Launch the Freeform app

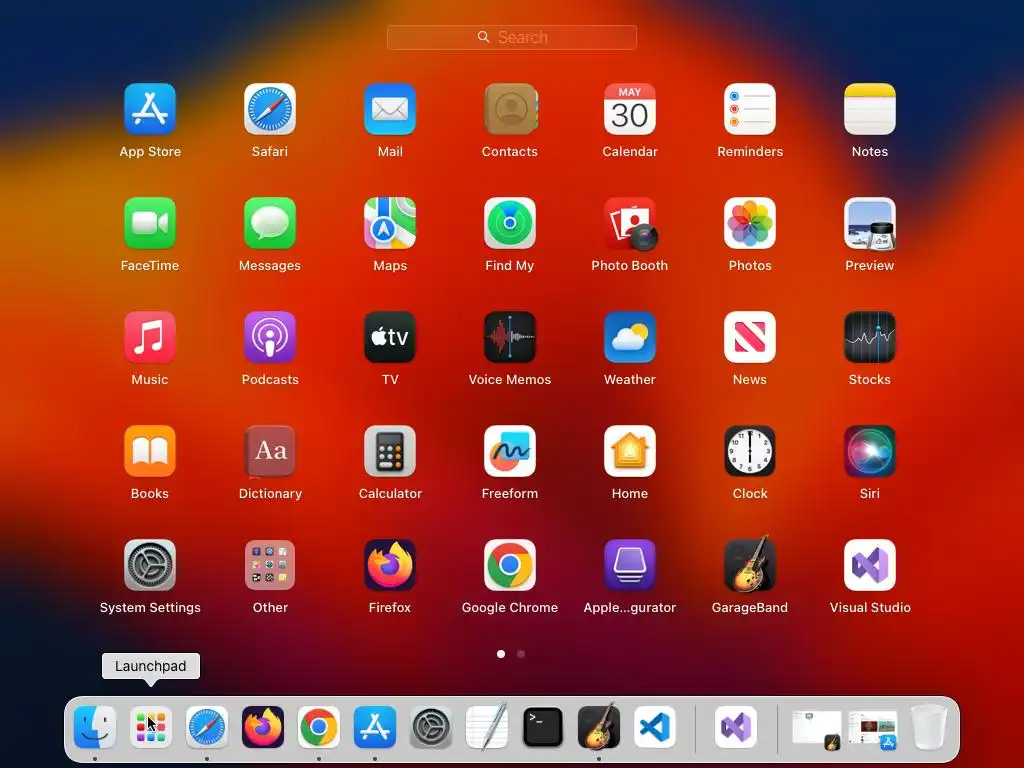point(510,451)
